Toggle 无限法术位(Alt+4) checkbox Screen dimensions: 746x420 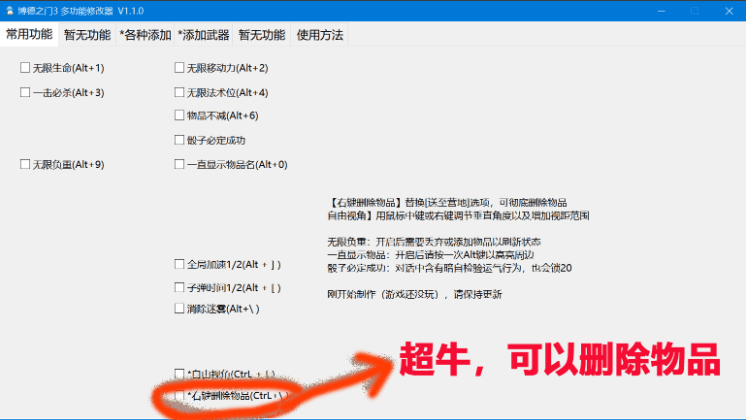(x=179, y=92)
